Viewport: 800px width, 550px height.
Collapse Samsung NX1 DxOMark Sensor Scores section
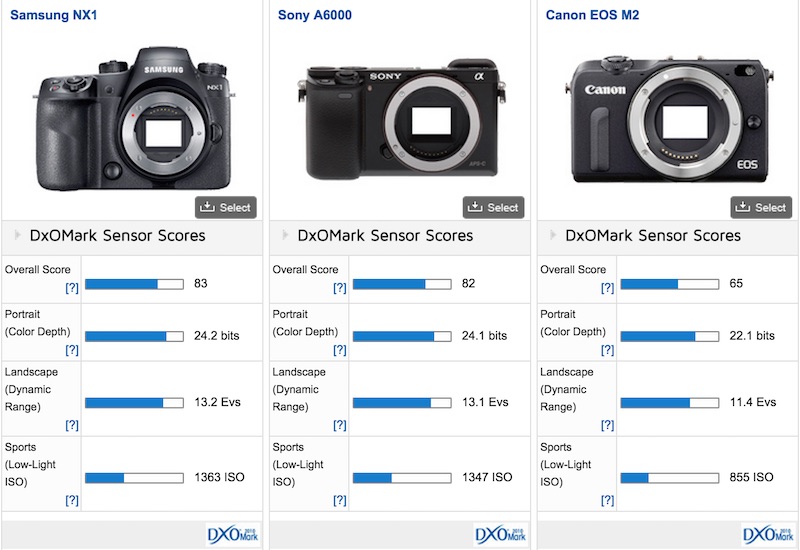(18, 235)
